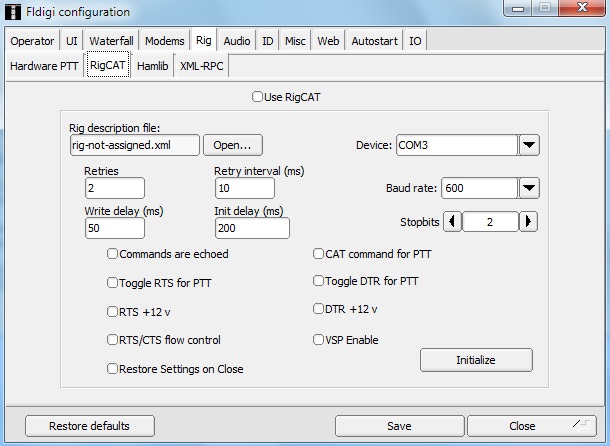Select the XML-RPC tab
Screen dimensions: 610x446
point(202,66)
